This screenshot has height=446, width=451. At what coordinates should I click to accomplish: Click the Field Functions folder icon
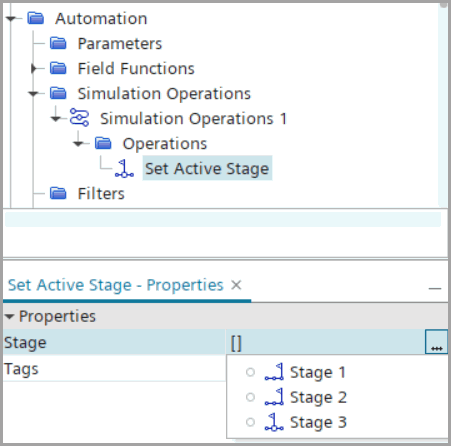(x=58, y=68)
